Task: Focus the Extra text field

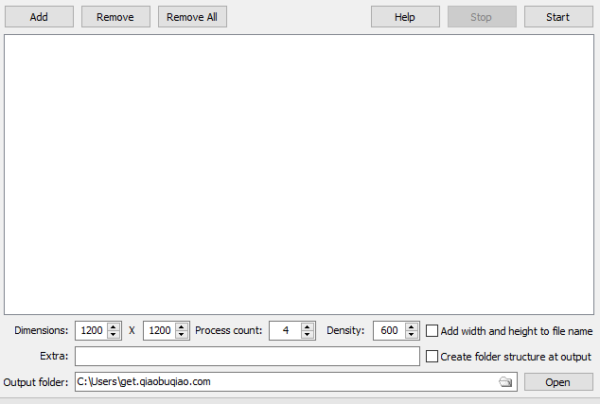Action: click(246, 356)
